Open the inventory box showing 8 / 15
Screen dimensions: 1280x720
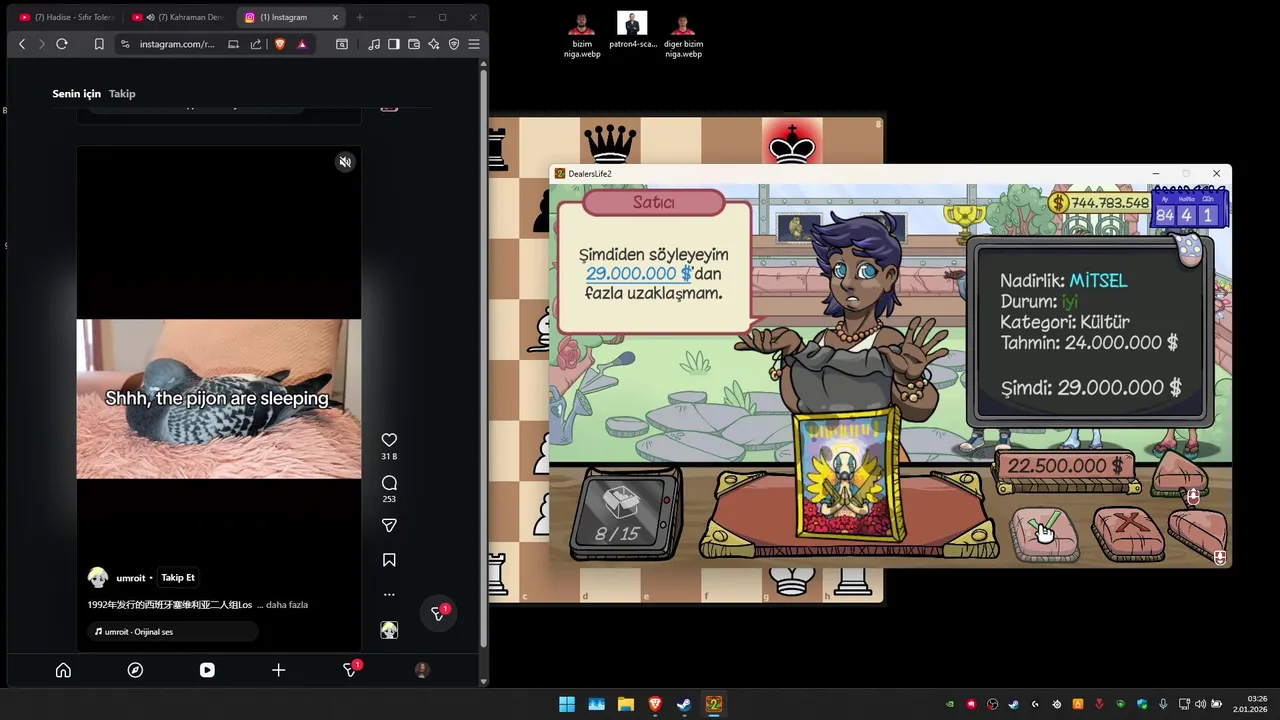pyautogui.click(x=624, y=515)
